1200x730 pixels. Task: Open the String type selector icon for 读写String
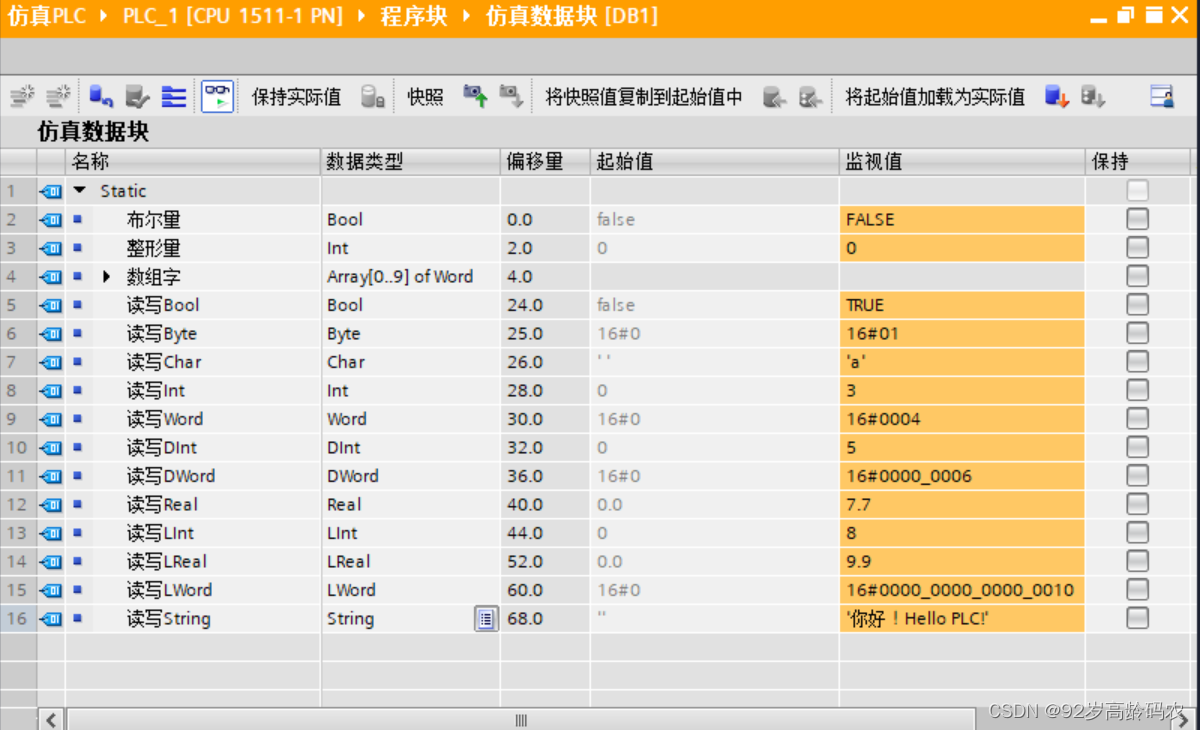tap(486, 619)
